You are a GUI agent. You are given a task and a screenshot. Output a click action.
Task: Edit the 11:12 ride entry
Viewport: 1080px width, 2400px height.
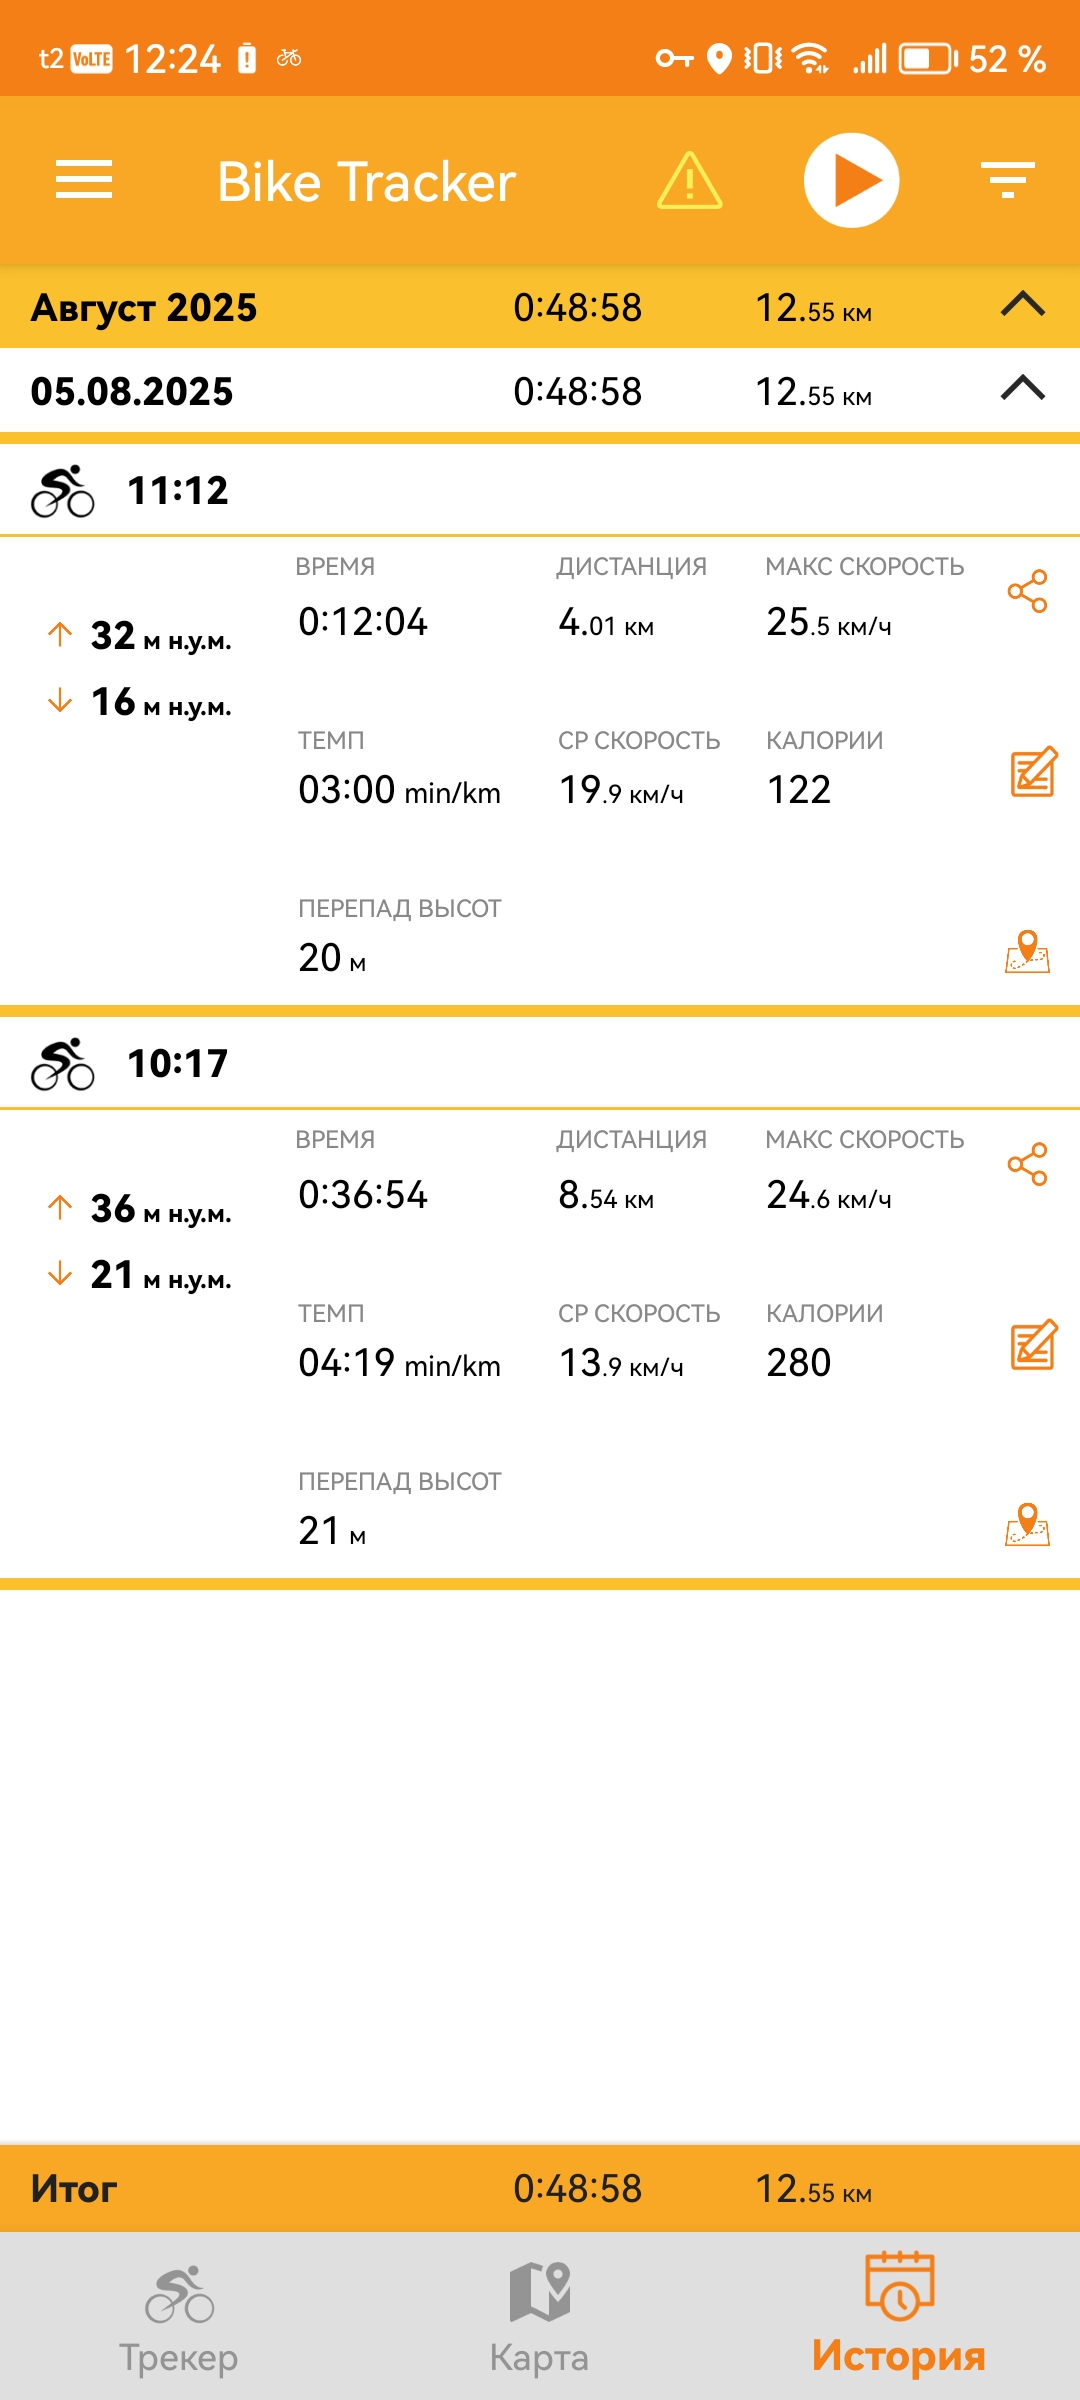pos(1033,771)
